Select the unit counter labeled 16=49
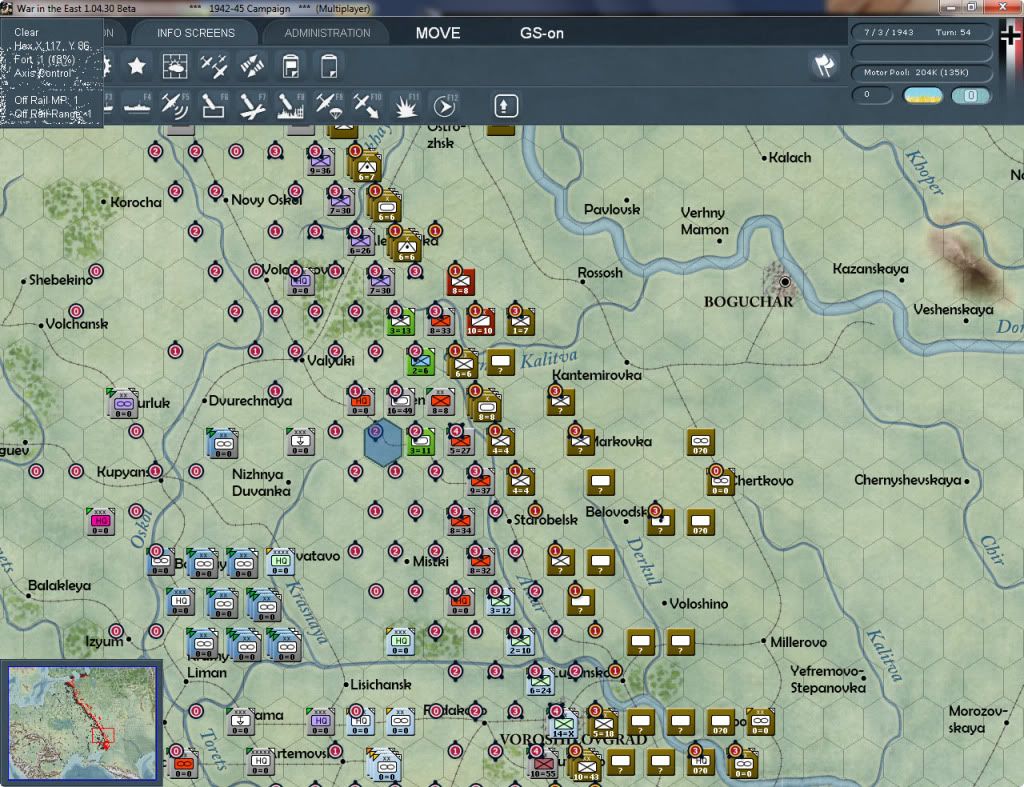1024x787 pixels. pos(400,402)
